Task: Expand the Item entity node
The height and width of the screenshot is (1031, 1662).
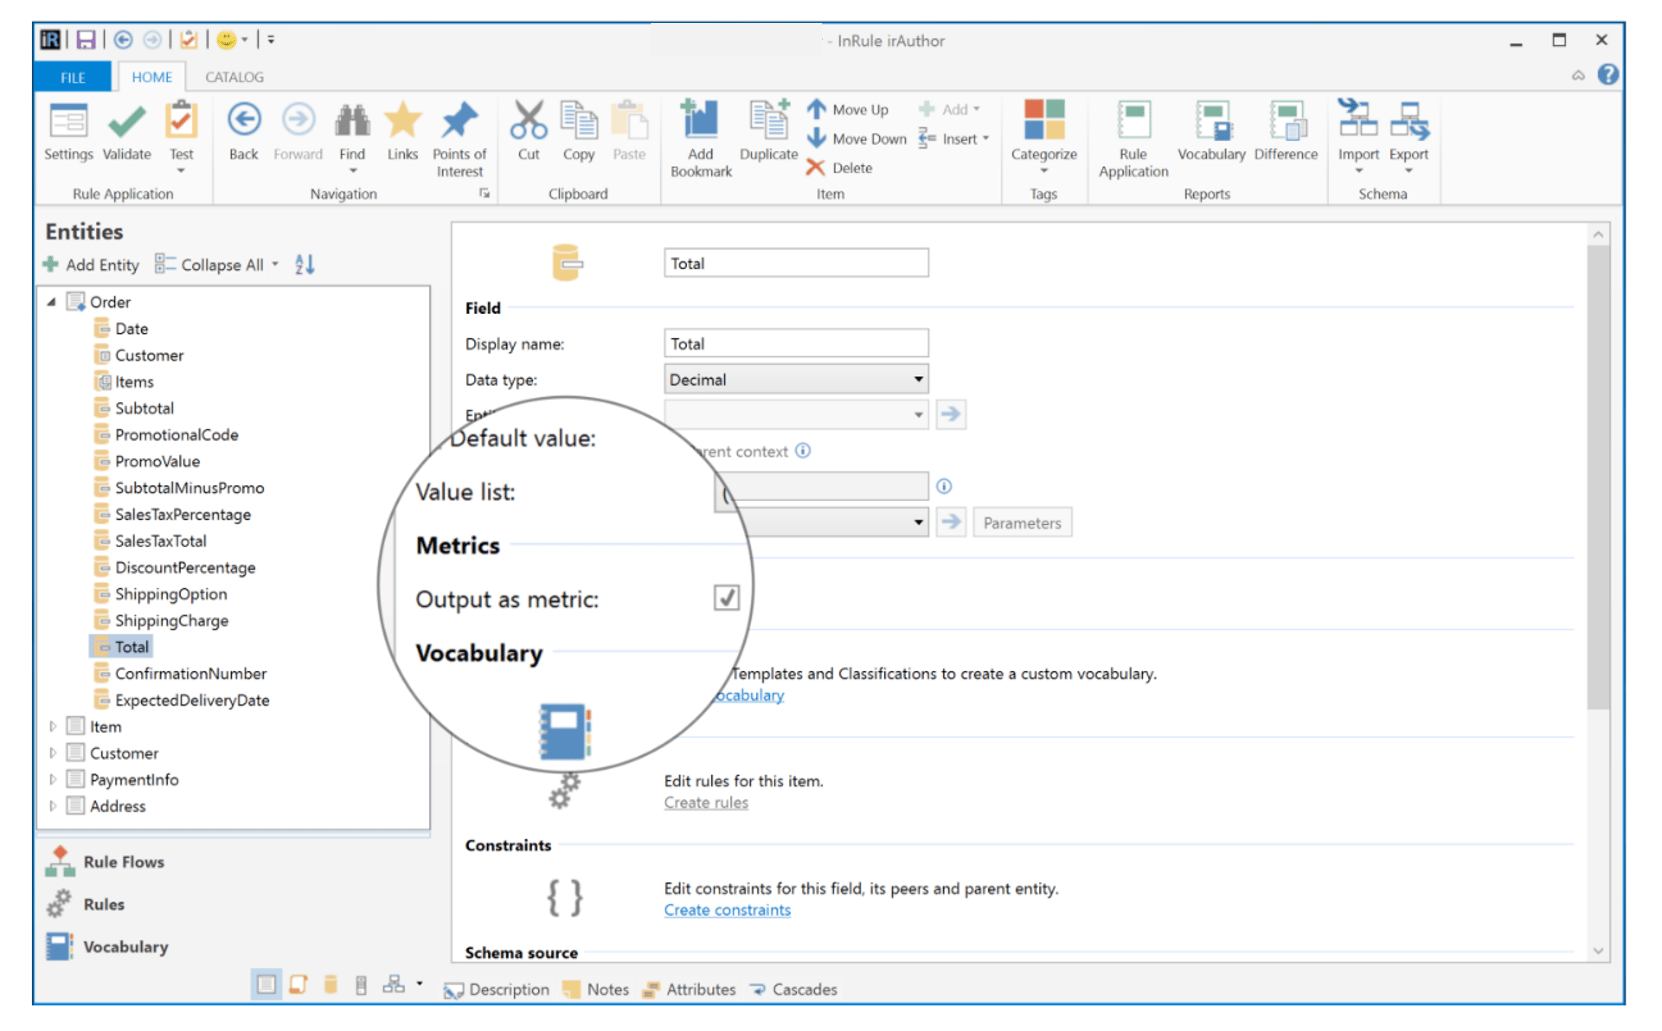Action: pyautogui.click(x=53, y=726)
